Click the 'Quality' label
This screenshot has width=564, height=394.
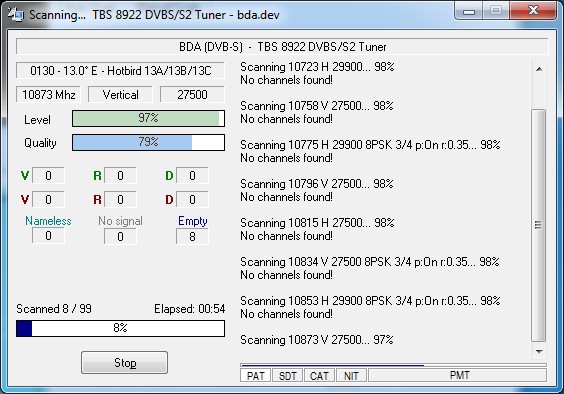pyautogui.click(x=40, y=143)
